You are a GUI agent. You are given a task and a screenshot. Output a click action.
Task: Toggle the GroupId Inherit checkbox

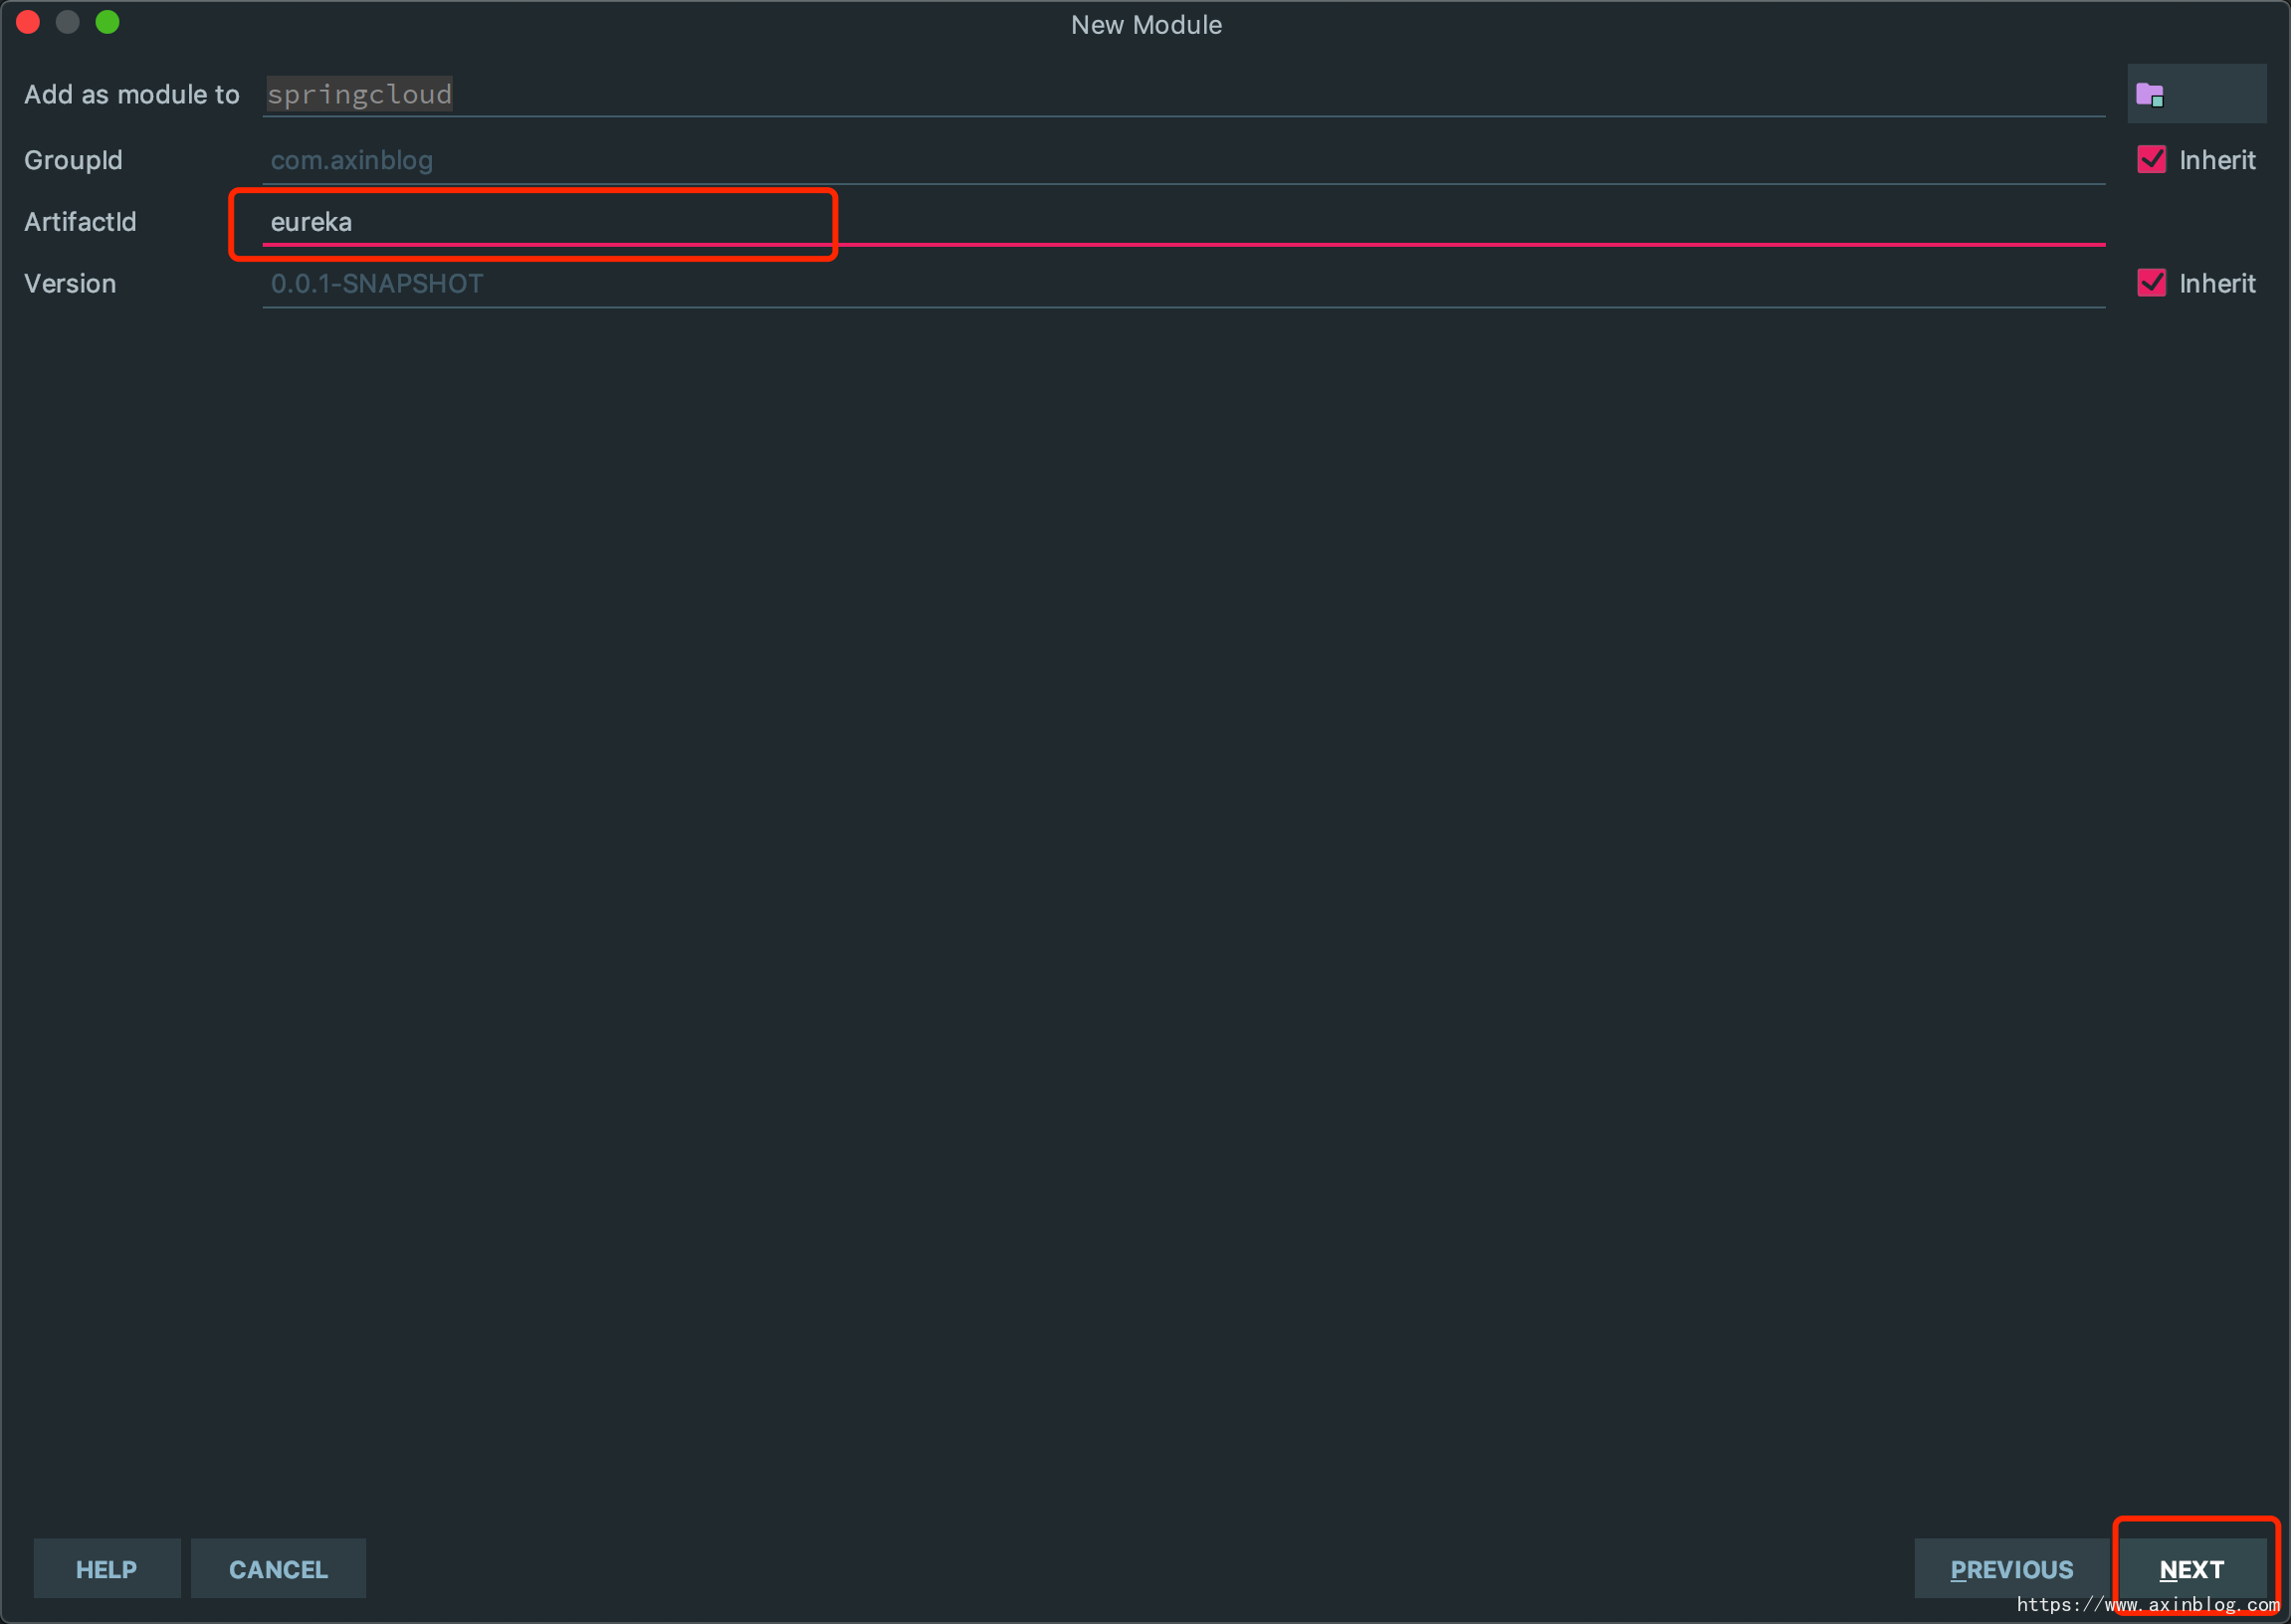tap(2151, 160)
